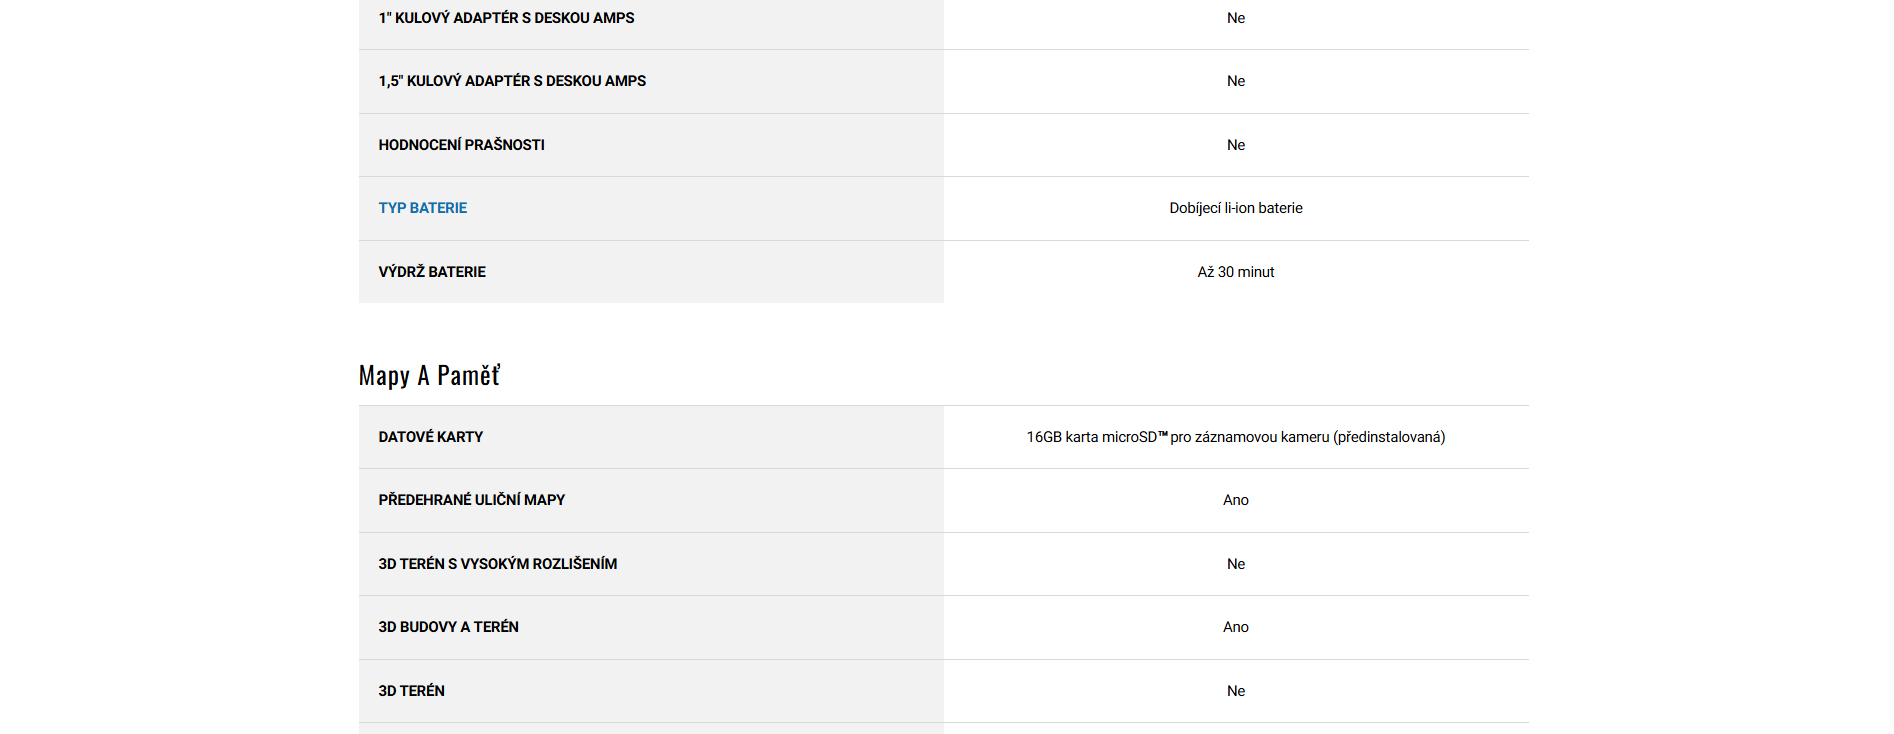The height and width of the screenshot is (734, 1894).
Task: Click the last 3D TERÉN row label
Action: point(411,691)
